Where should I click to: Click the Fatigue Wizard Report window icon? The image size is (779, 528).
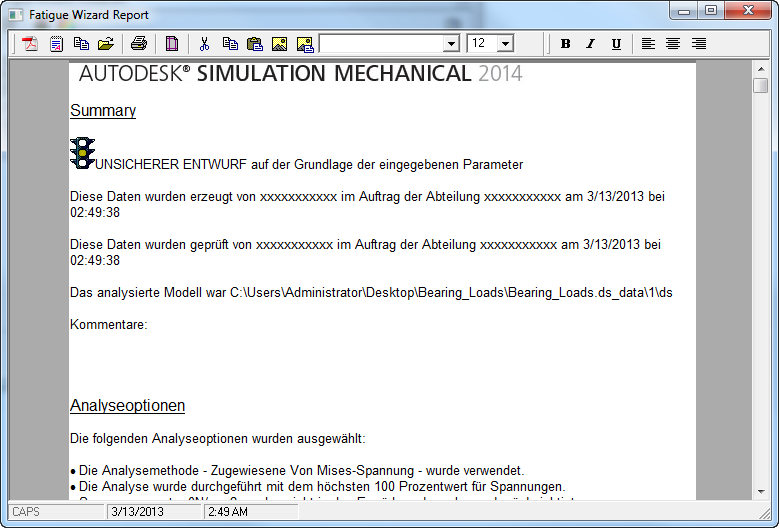pos(15,15)
